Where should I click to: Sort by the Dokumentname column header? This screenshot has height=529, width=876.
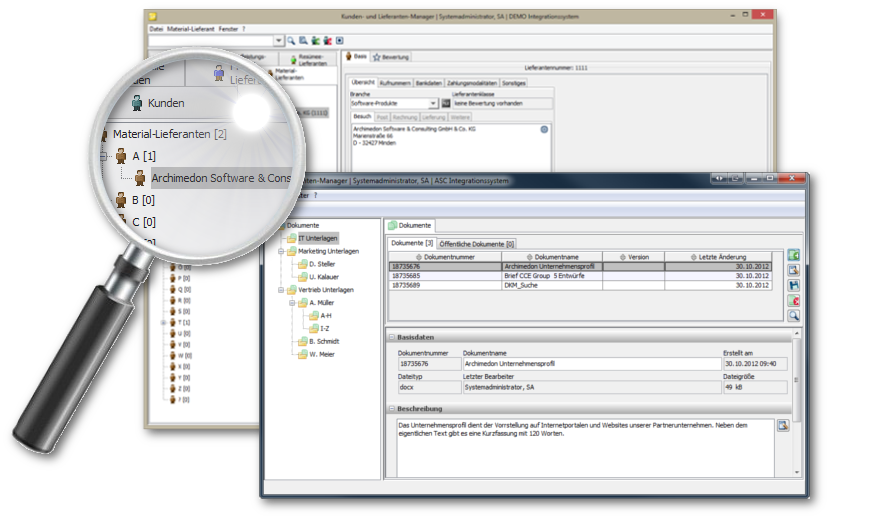[x=553, y=258]
